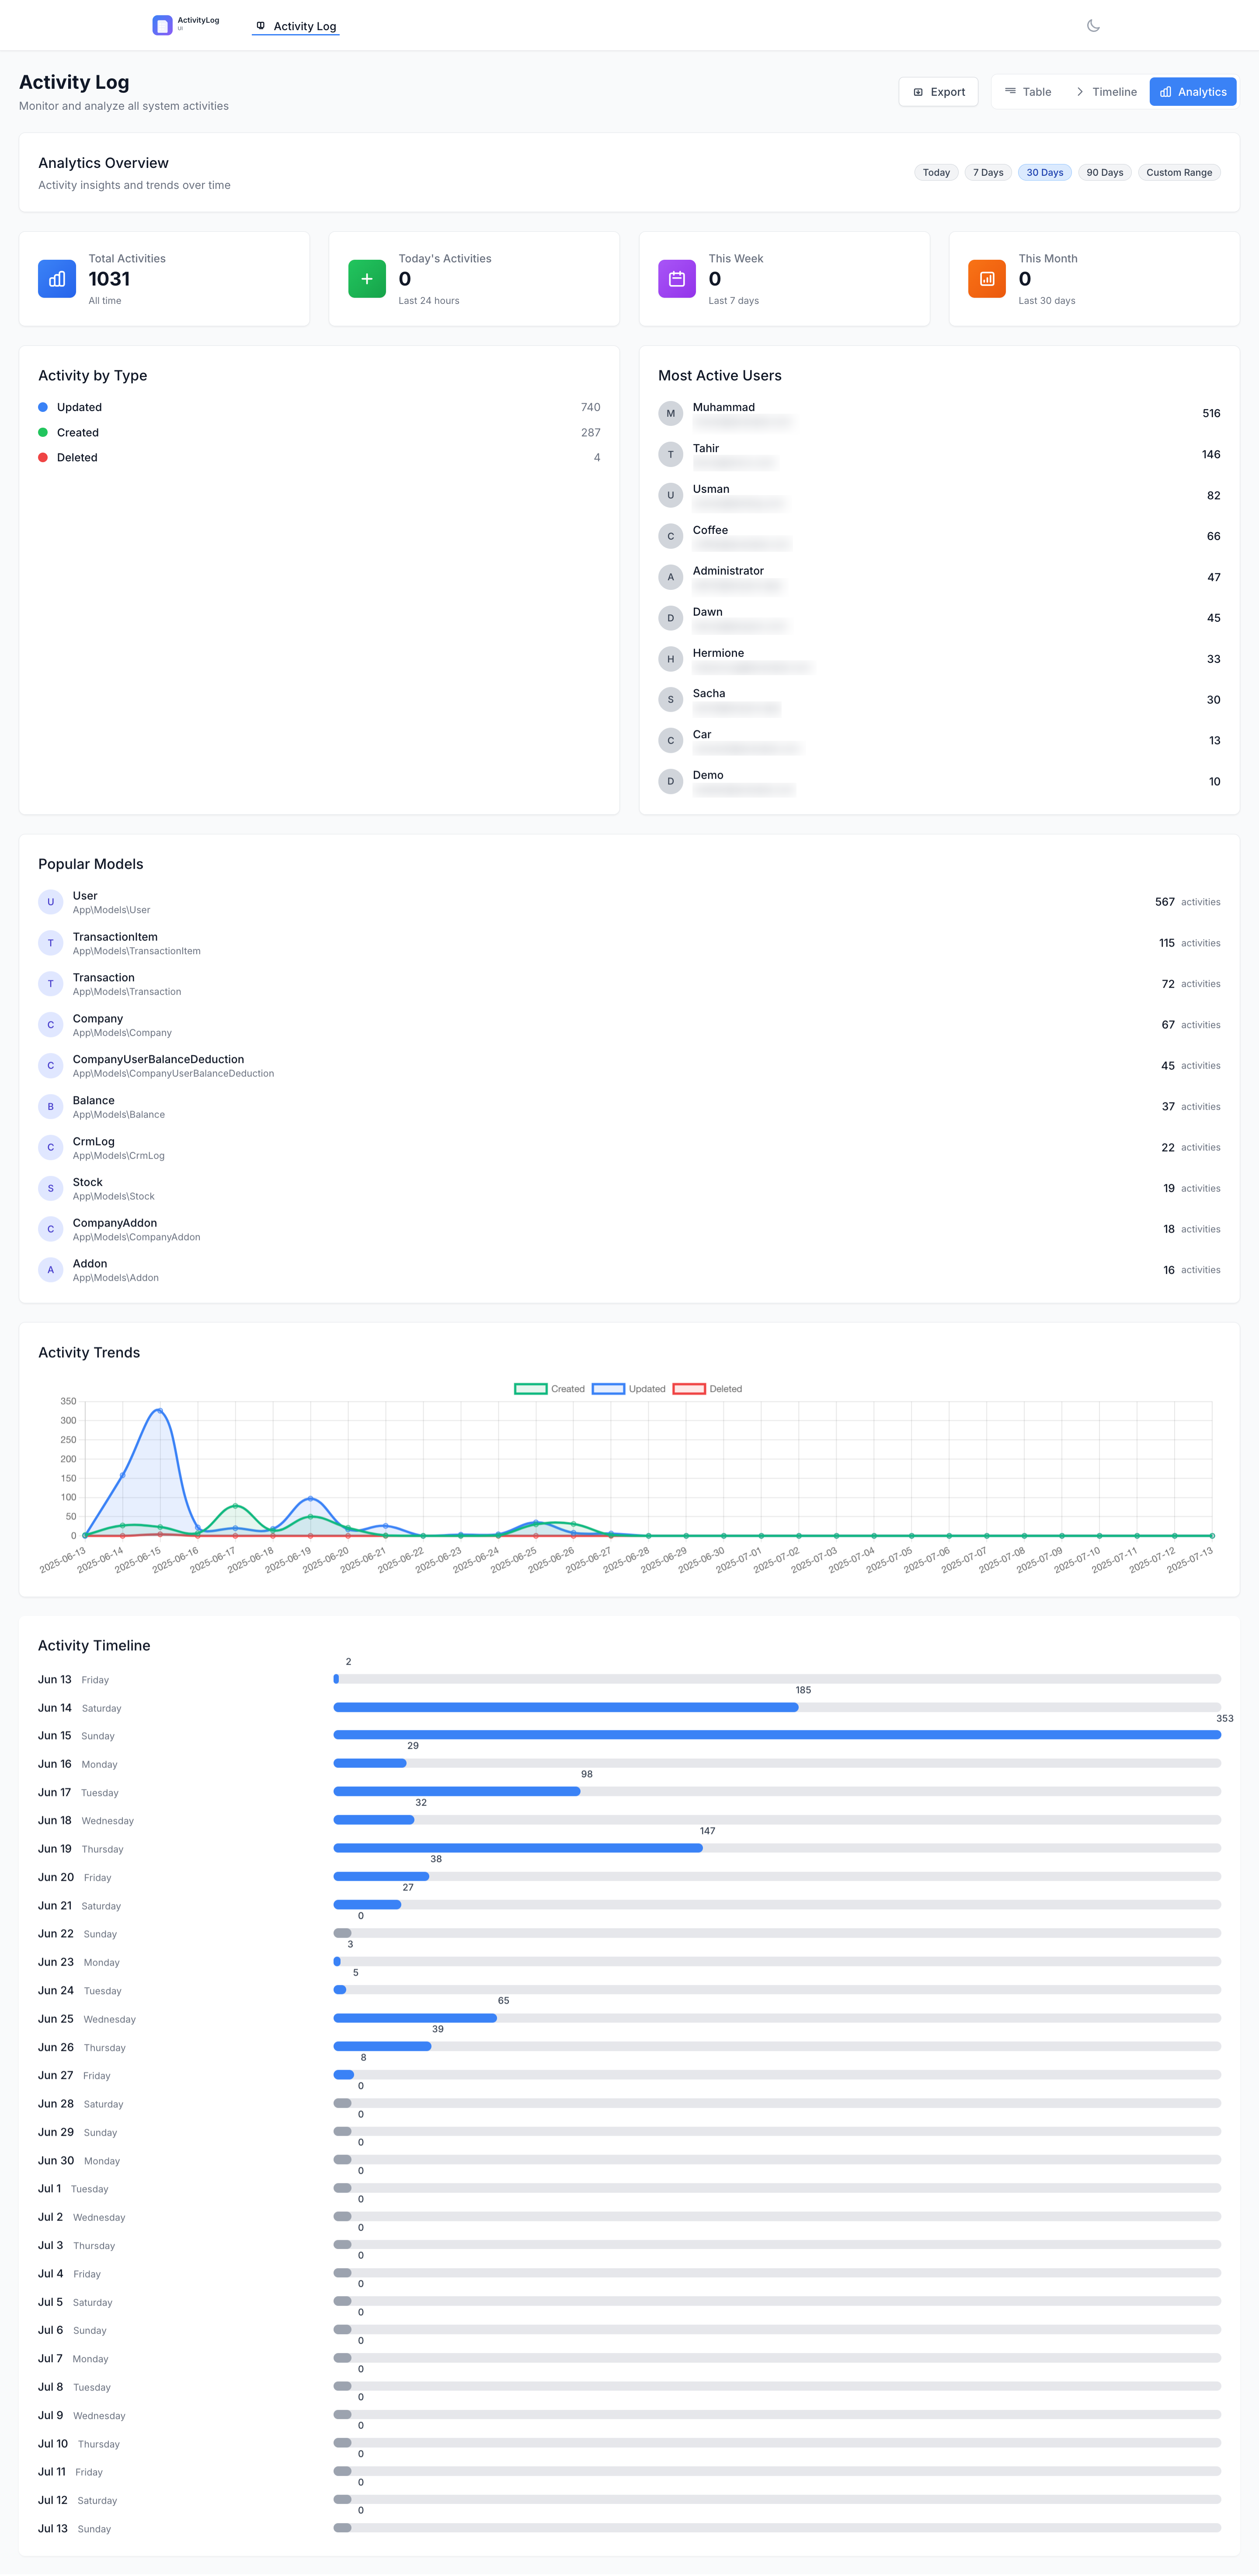Click CompanyAddon model name
This screenshot has width=1259, height=2576.
click(x=115, y=1223)
